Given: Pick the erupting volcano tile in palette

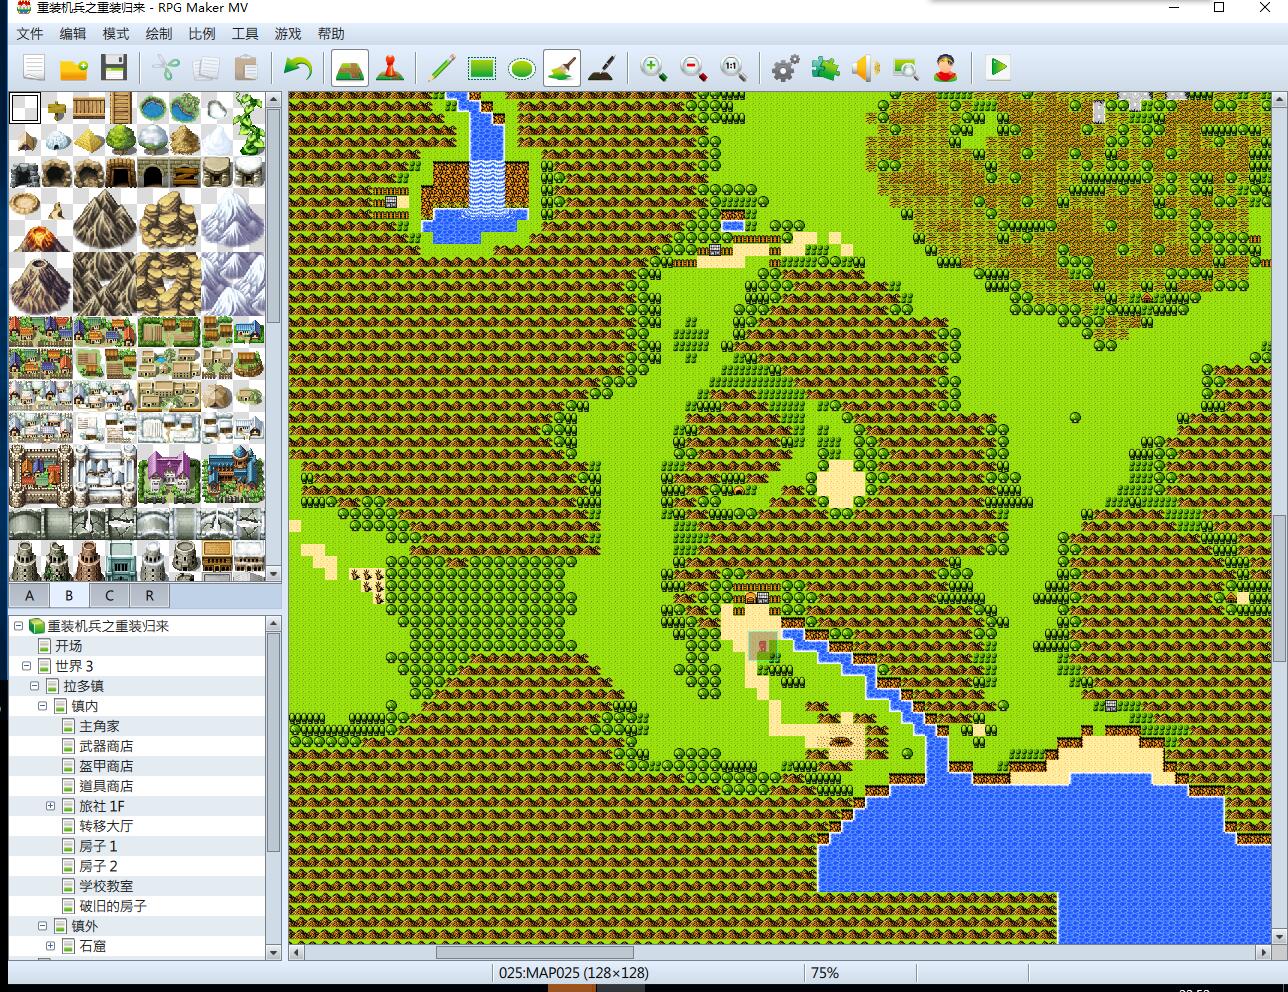Looking at the screenshot, I should 40,238.
